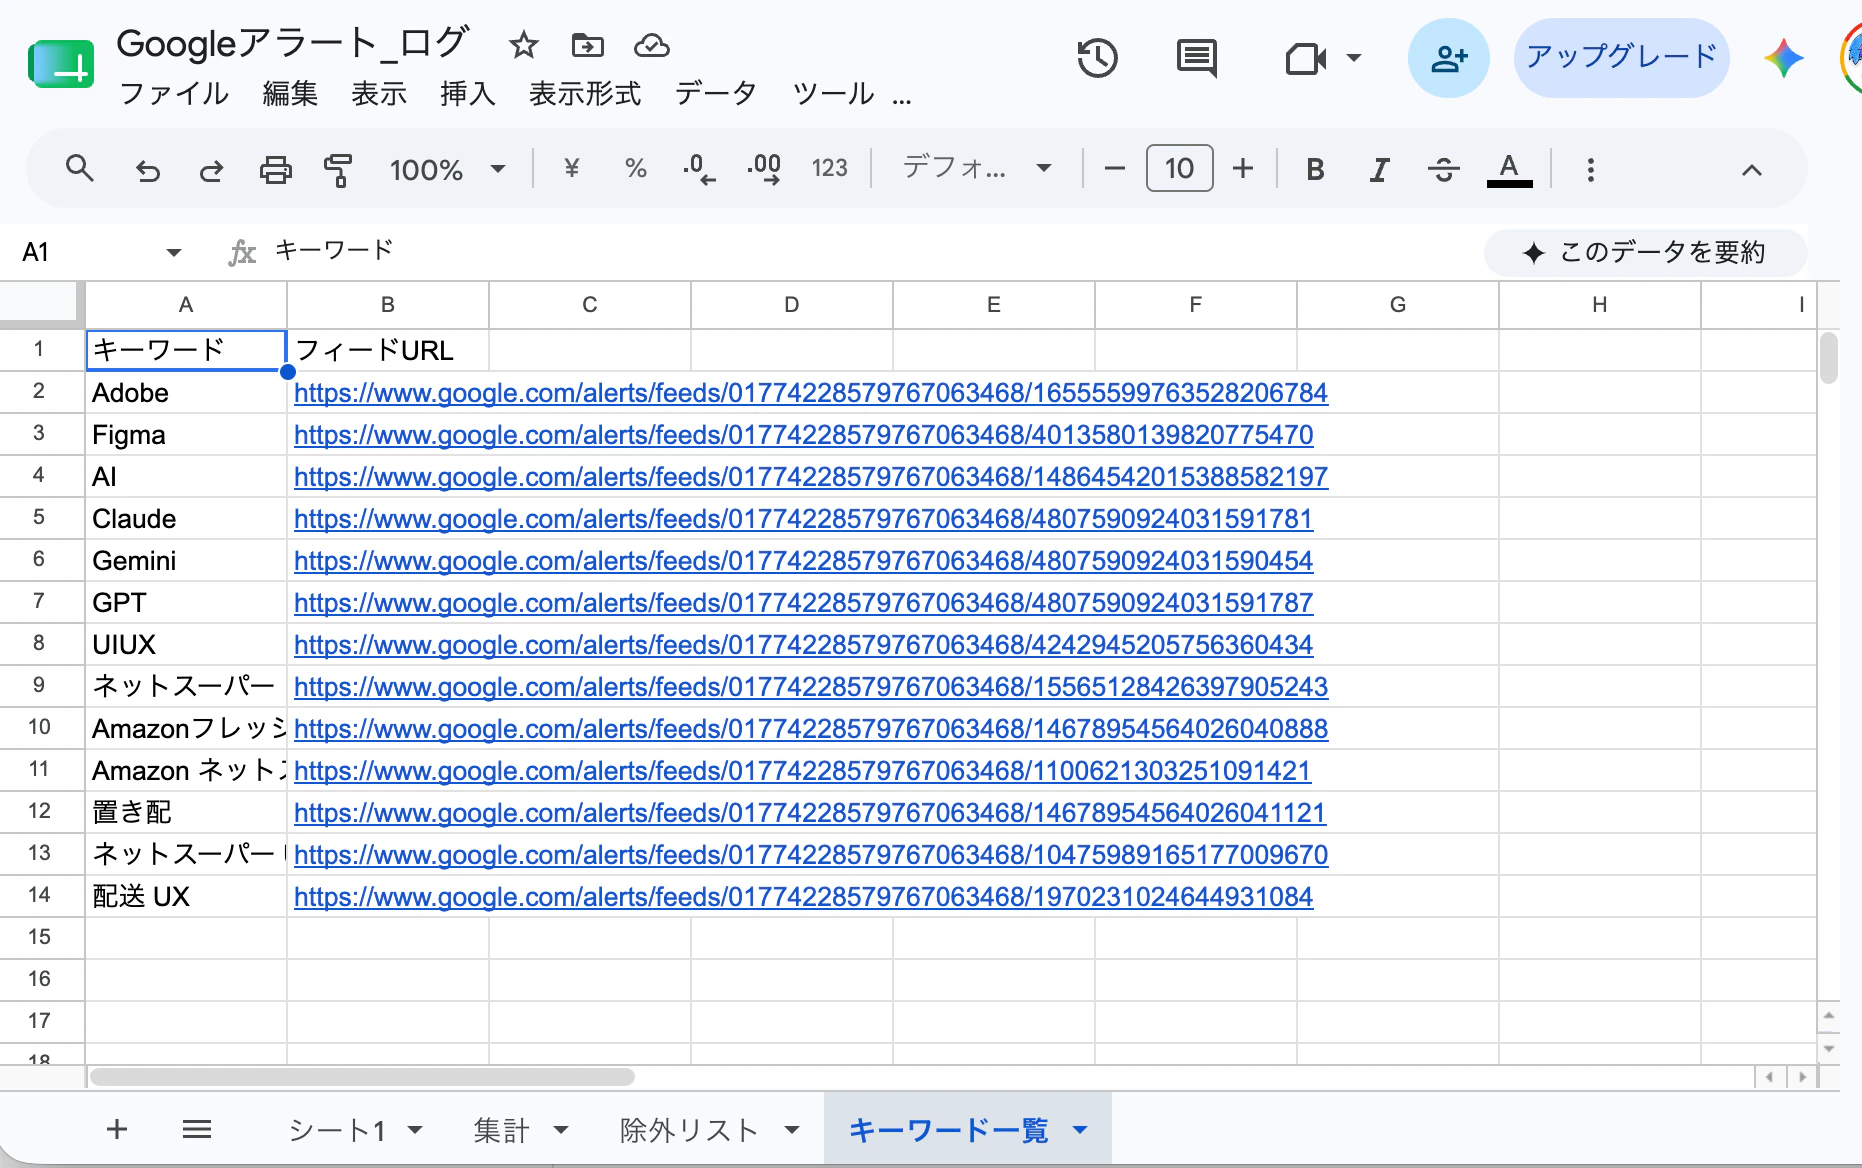
Task: Decrease font size with minus
Action: pos(1115,168)
